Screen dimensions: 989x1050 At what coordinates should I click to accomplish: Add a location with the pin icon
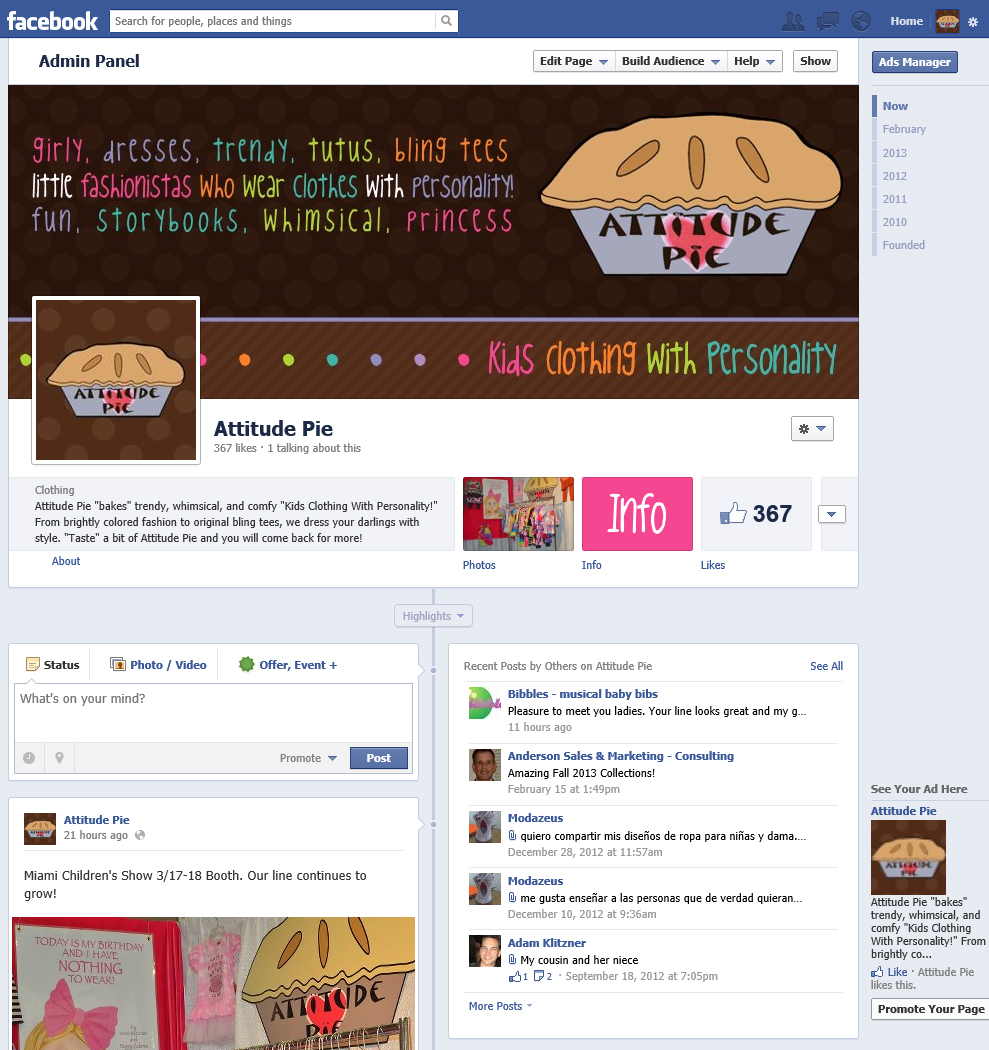point(60,758)
